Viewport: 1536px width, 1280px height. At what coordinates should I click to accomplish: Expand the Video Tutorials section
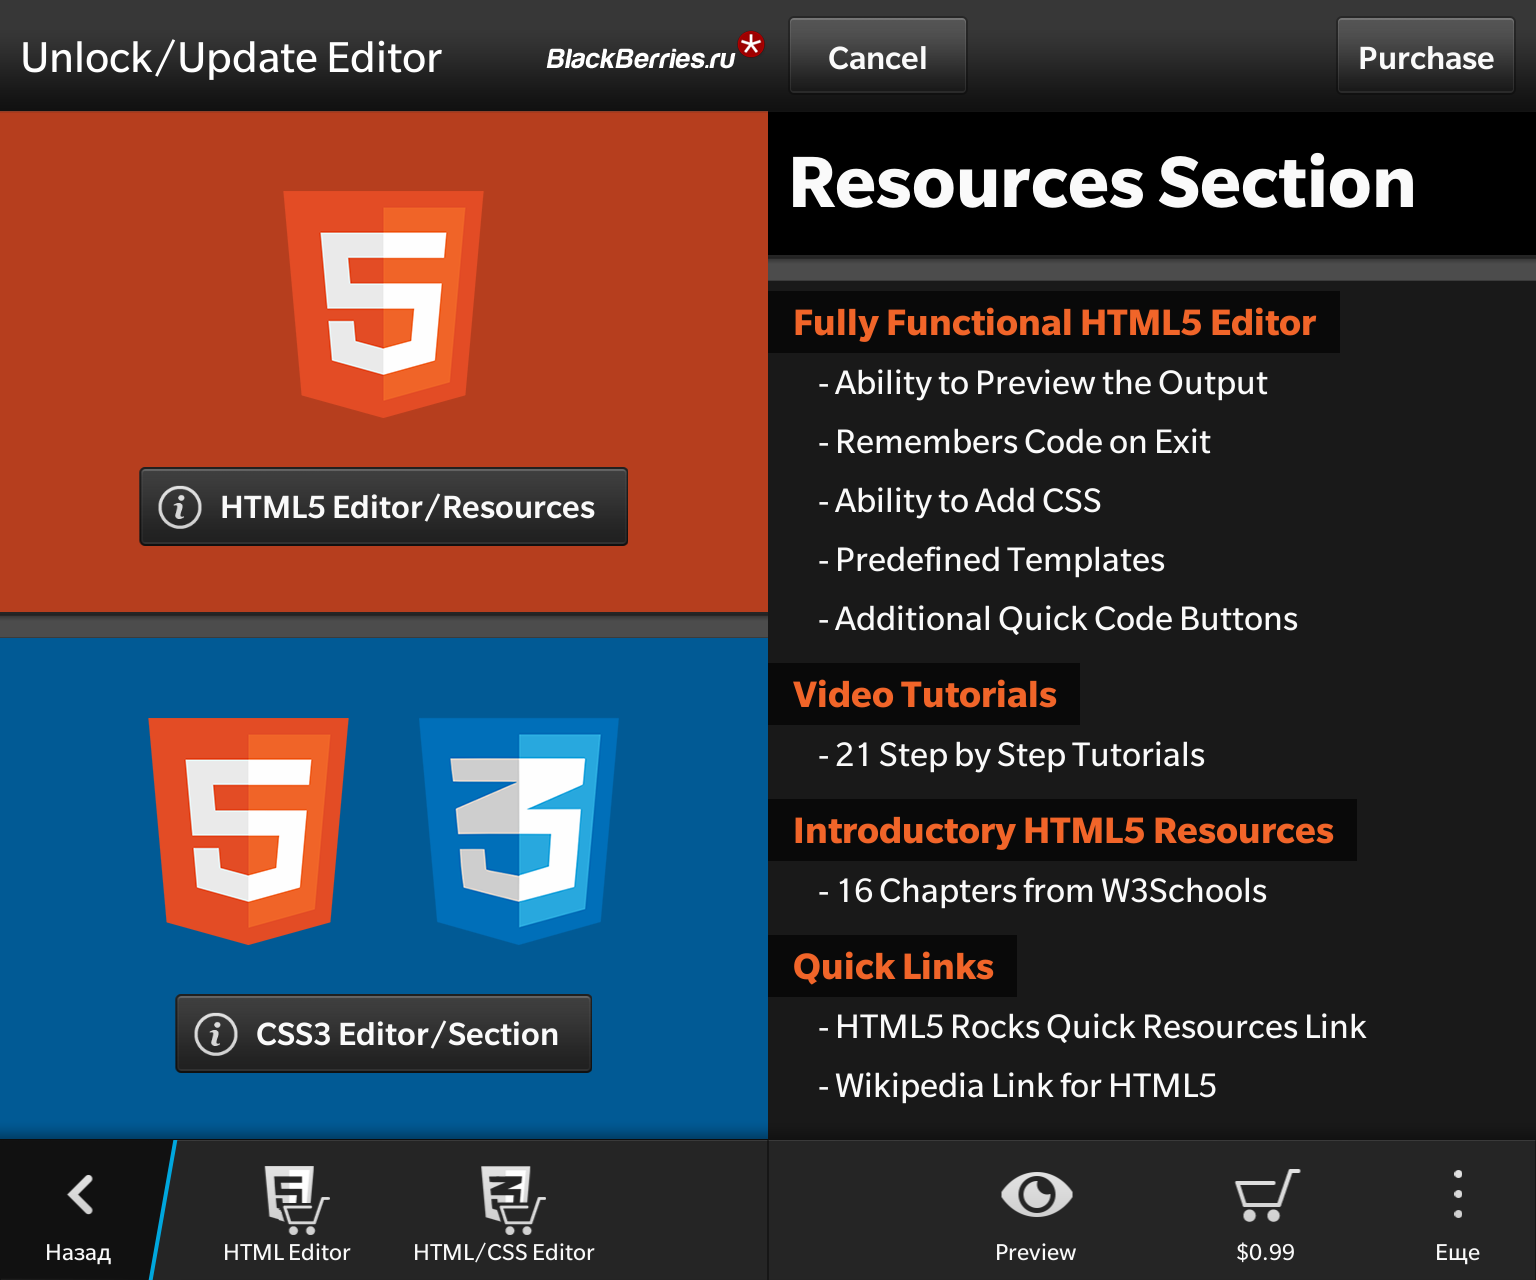tap(924, 694)
